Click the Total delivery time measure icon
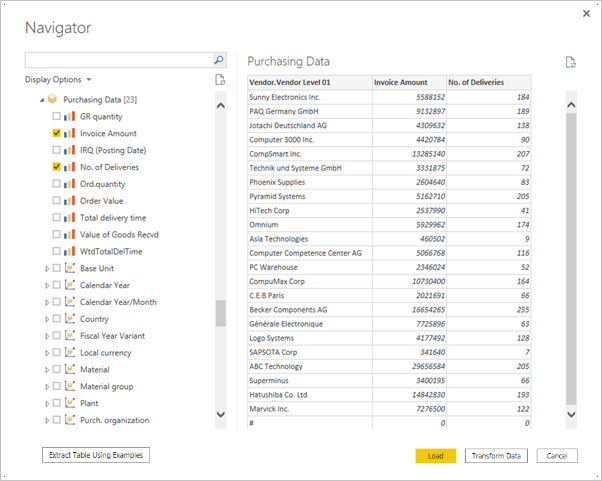The width and height of the screenshot is (602, 481). [x=69, y=218]
